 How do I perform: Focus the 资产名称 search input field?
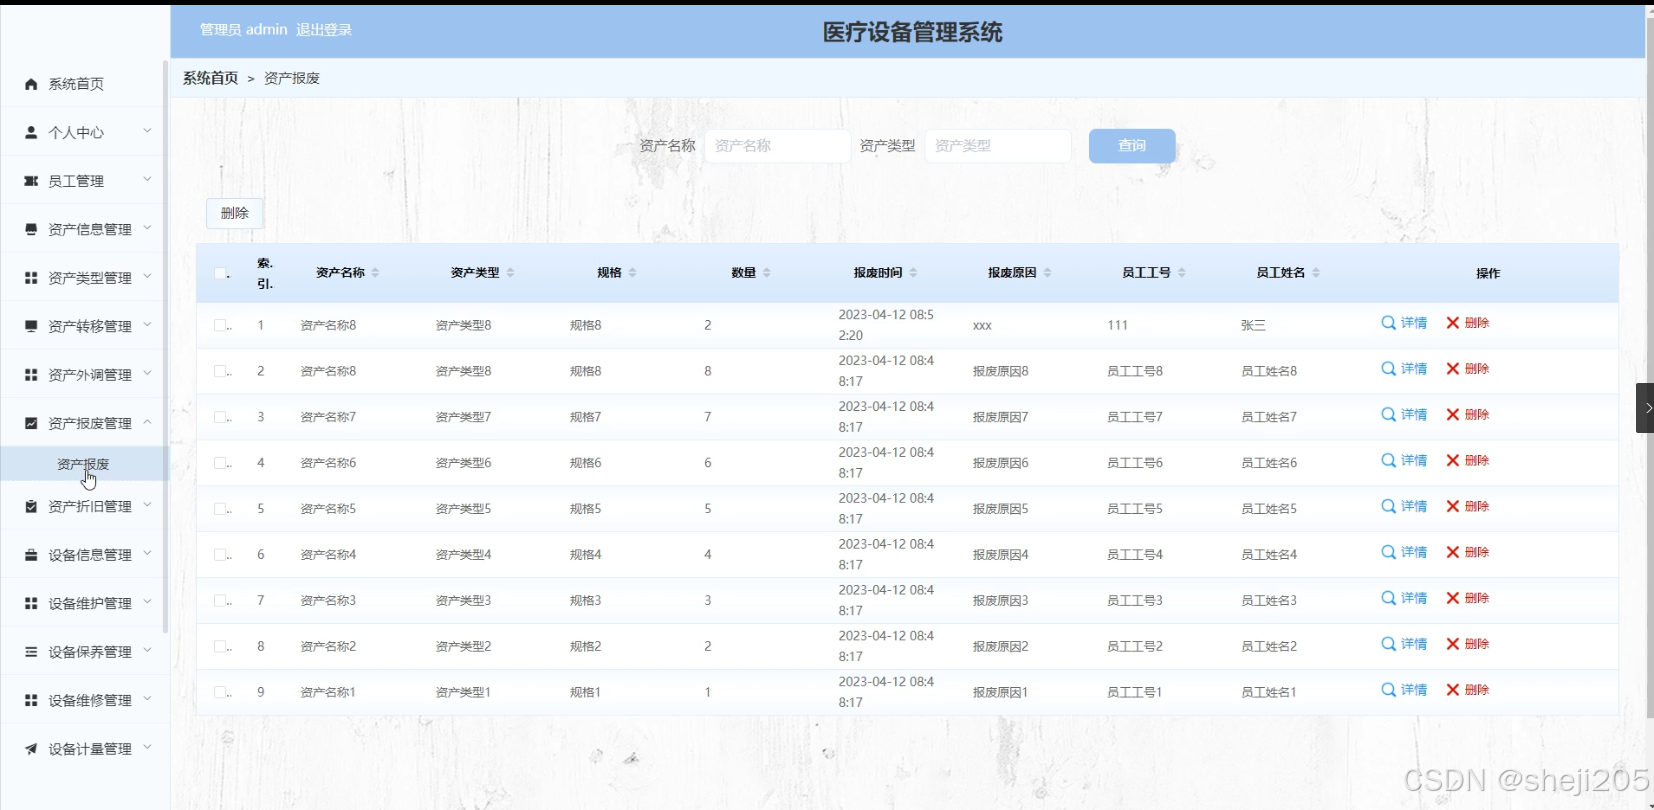[778, 146]
